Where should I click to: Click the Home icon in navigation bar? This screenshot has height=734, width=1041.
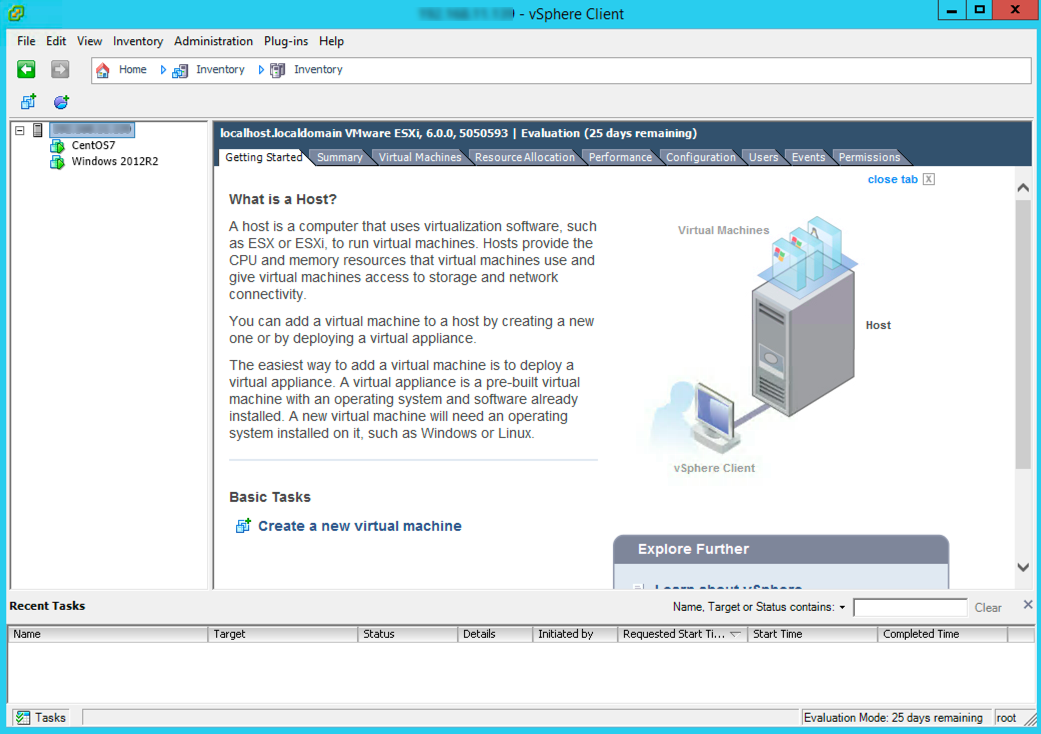point(102,70)
